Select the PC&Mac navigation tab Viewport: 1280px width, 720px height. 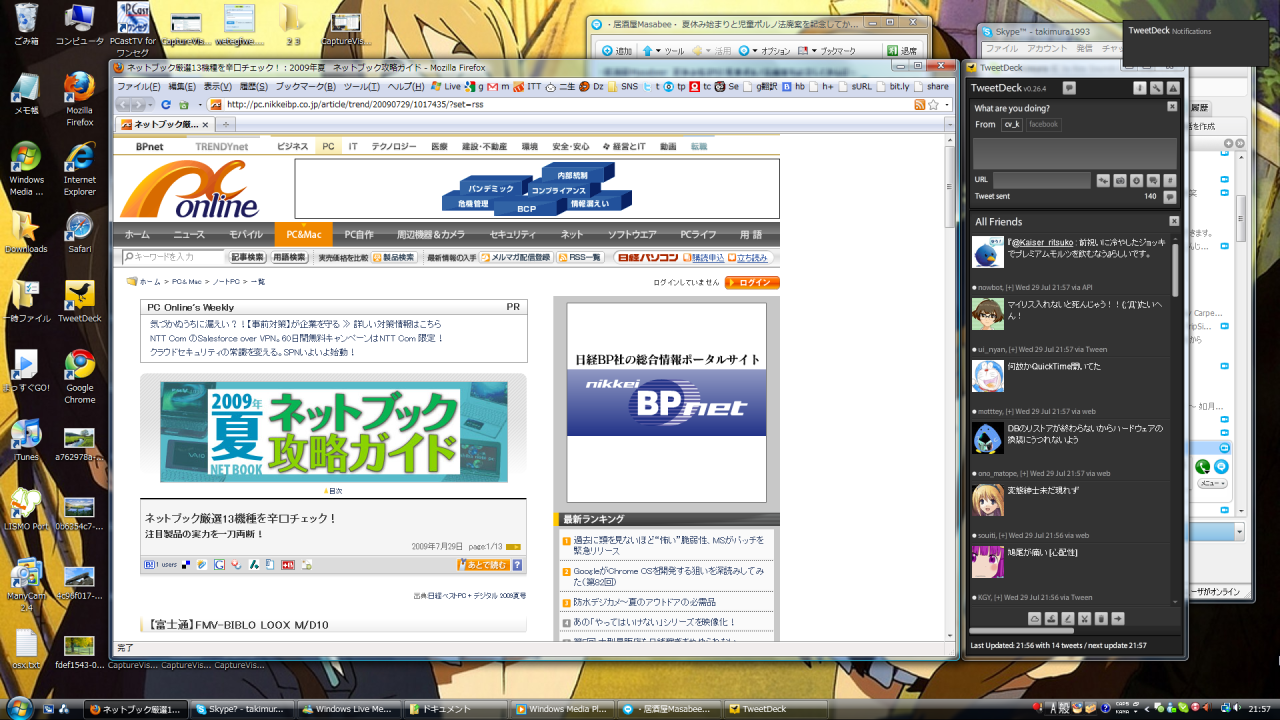click(x=303, y=234)
